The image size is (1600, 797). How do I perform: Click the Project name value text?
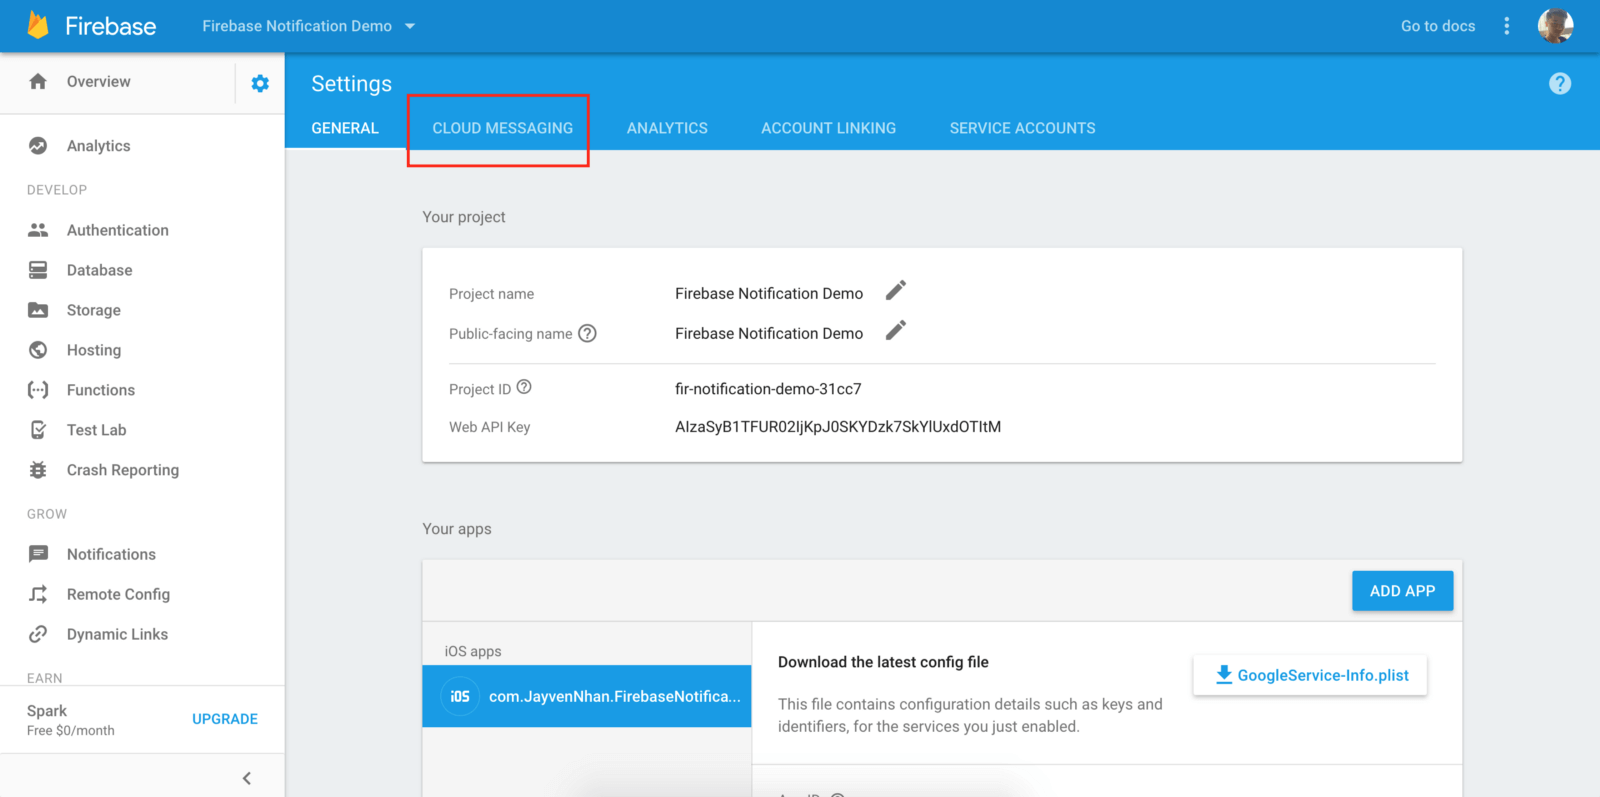click(x=769, y=293)
